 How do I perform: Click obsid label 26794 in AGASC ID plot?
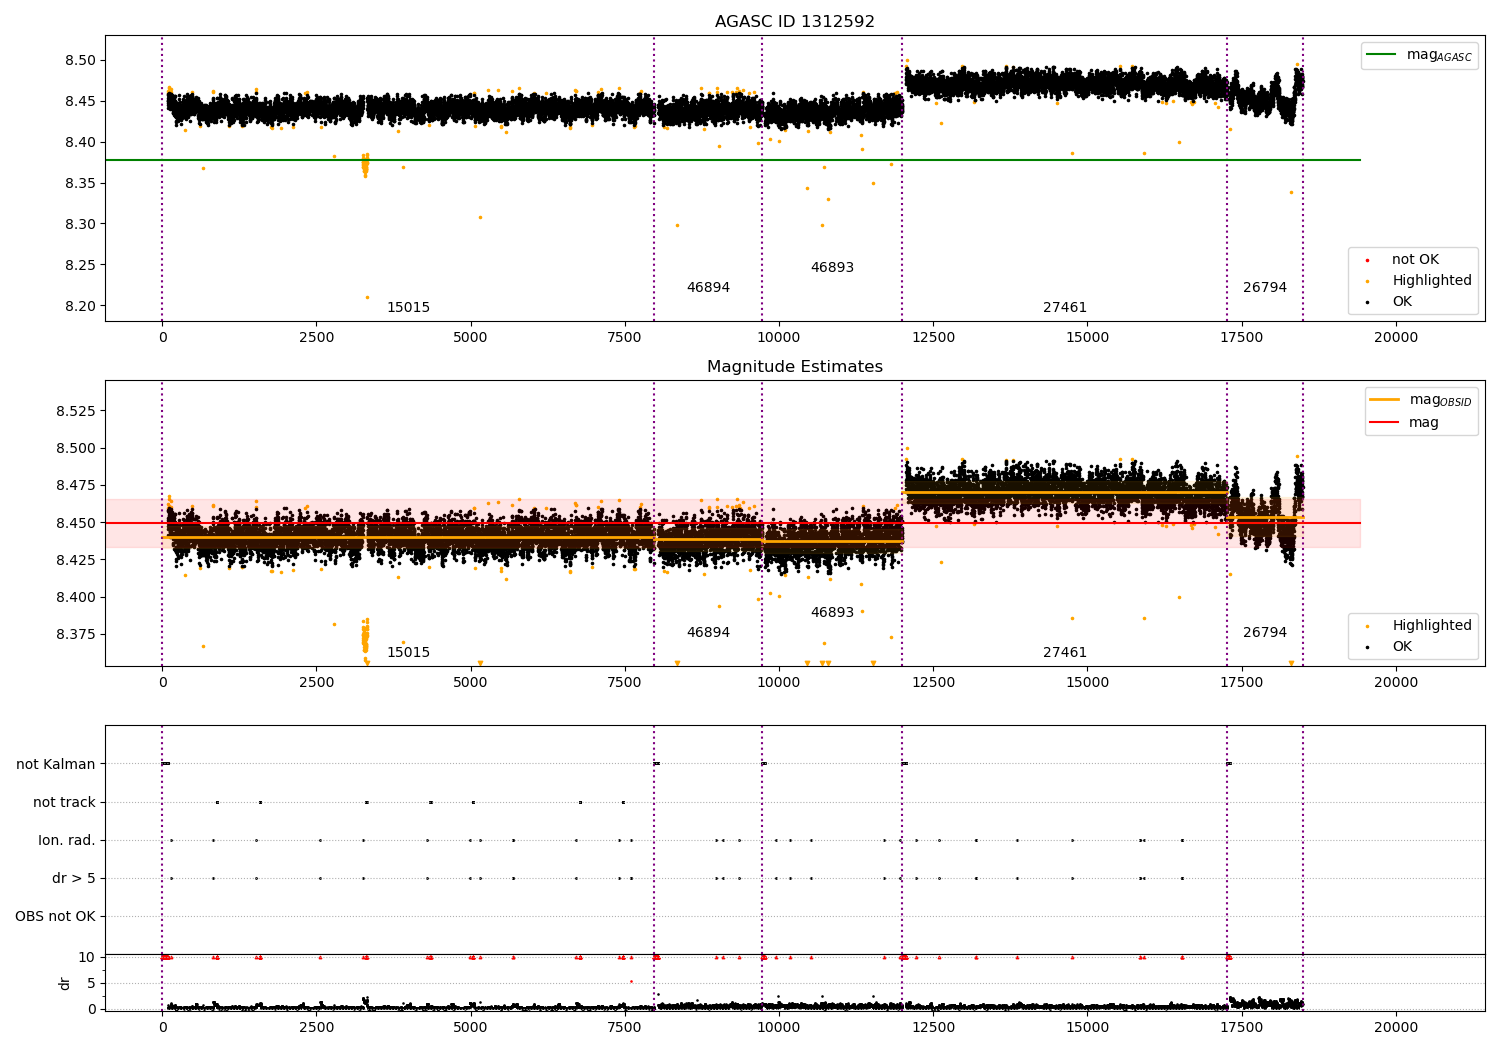tap(1265, 287)
